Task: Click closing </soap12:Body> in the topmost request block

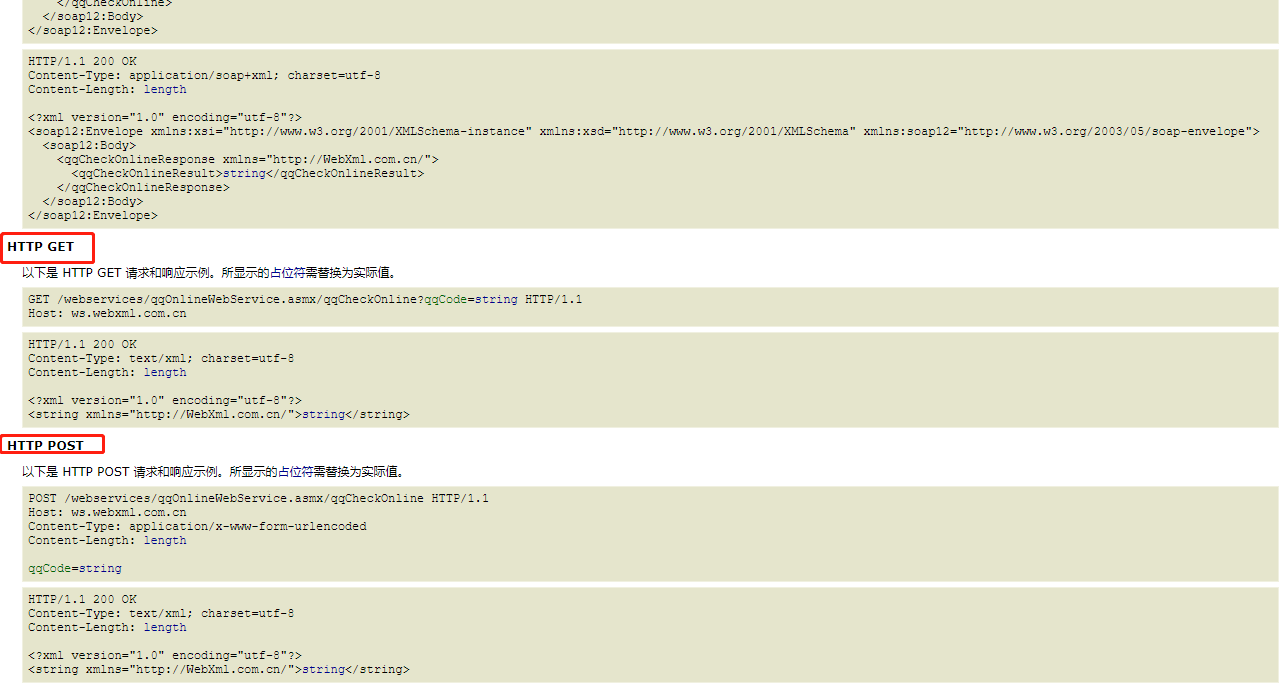Action: [93, 17]
